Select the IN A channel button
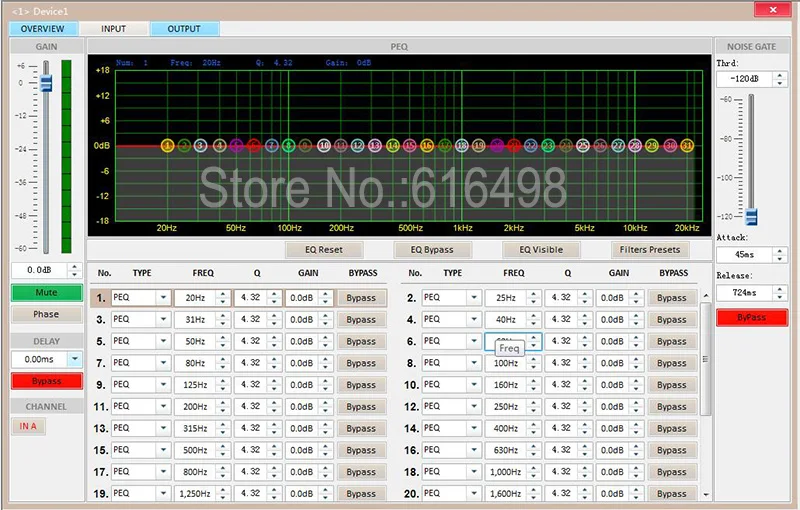Screen dimensions: 800x510 [x=28, y=426]
